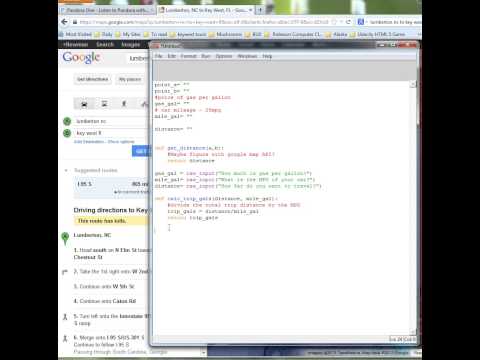This screenshot has width=480, height=360.
Task: Click the Google Maps search field
Action: [x=138, y=58]
